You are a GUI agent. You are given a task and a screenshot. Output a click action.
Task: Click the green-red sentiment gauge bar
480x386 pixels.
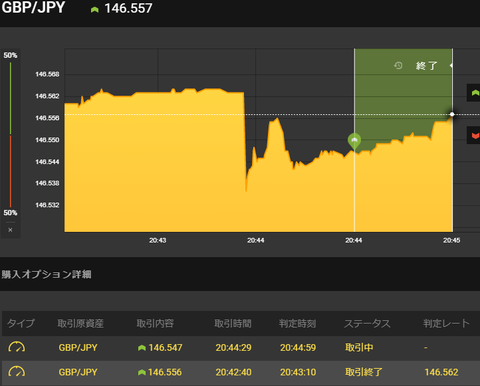pos(10,135)
